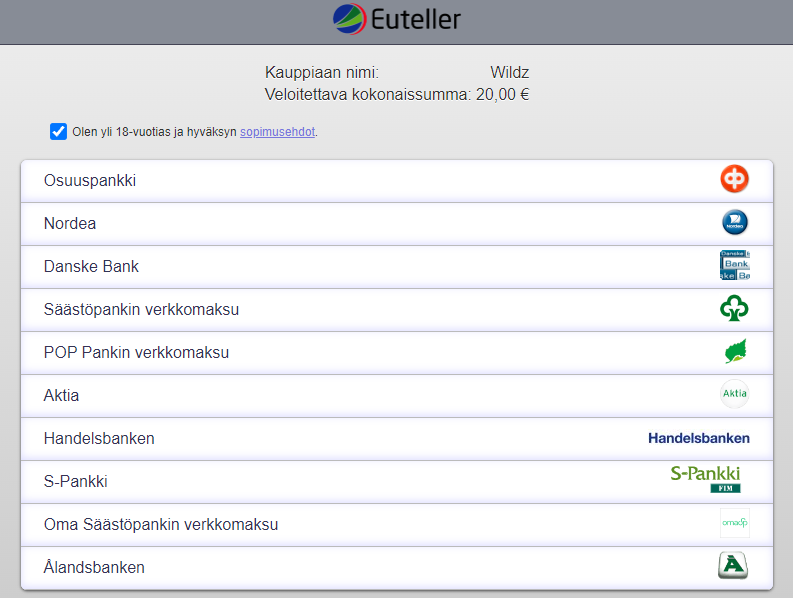Click the Danske Bank logo icon
This screenshot has height=598, width=793.
point(735,265)
